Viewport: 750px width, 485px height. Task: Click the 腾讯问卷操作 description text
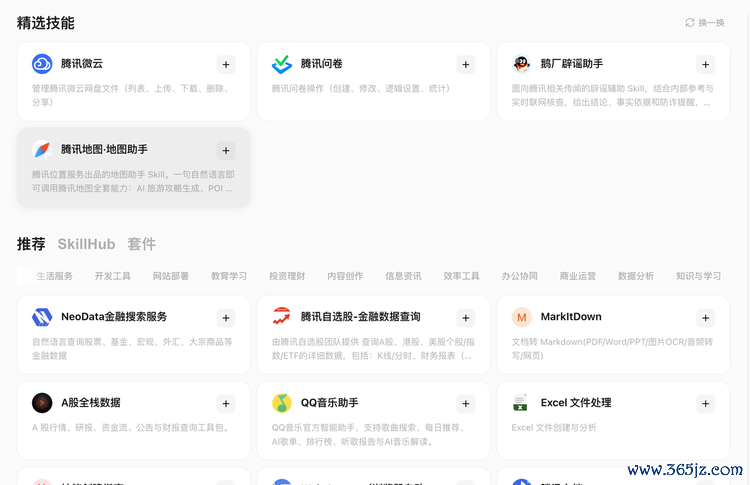coord(361,88)
